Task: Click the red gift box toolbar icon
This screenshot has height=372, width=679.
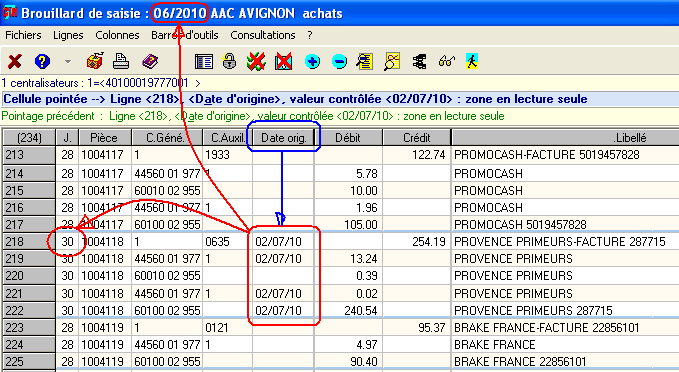Action: (94, 61)
